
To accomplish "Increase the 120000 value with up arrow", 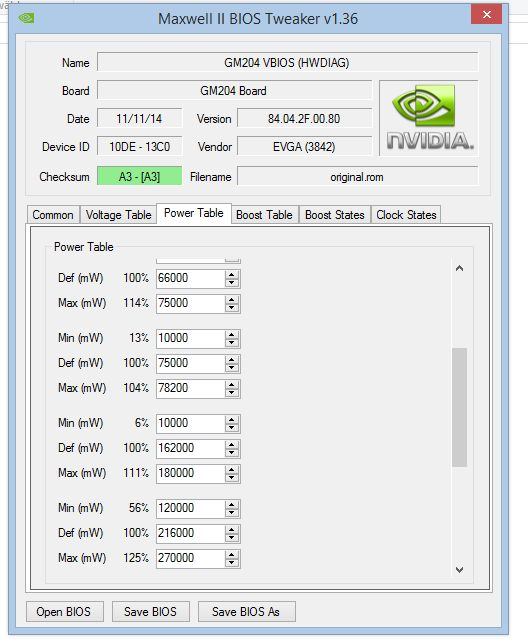I will (x=232, y=504).
